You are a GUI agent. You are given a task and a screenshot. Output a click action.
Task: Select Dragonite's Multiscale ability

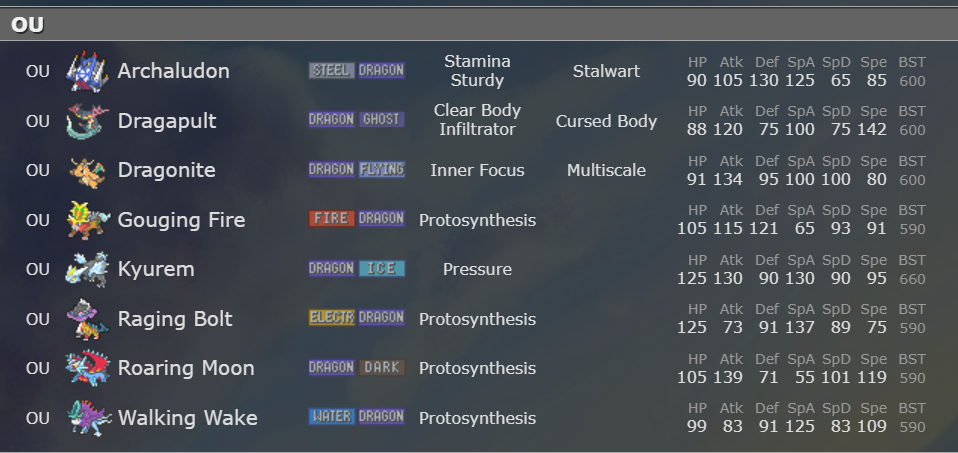tap(606, 170)
